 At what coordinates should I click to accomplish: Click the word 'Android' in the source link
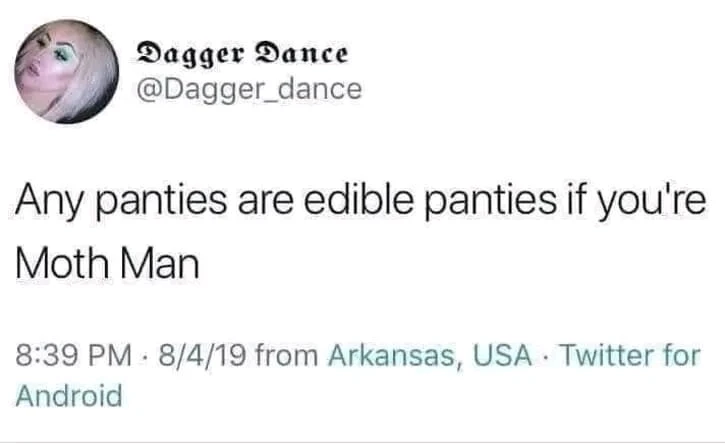point(69,394)
